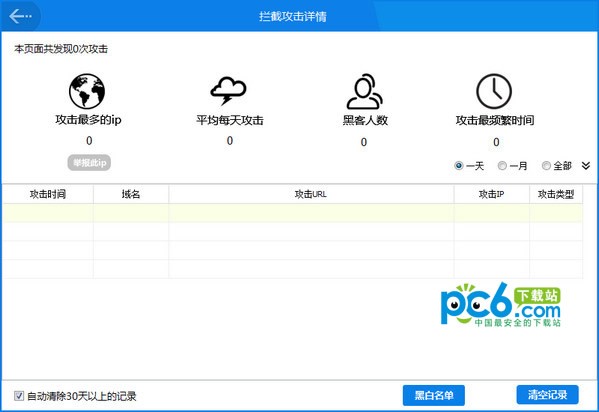
Task: Expand the double-chevron collapse arrow
Action: 586,165
